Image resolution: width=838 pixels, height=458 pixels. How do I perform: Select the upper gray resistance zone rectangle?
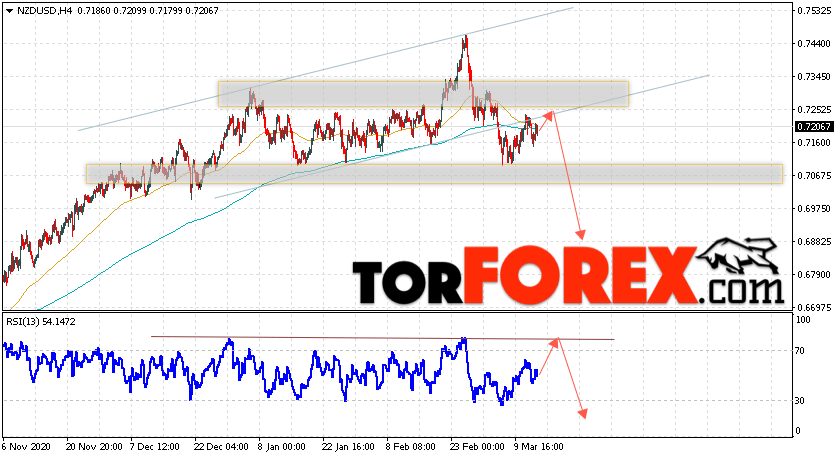tap(423, 94)
